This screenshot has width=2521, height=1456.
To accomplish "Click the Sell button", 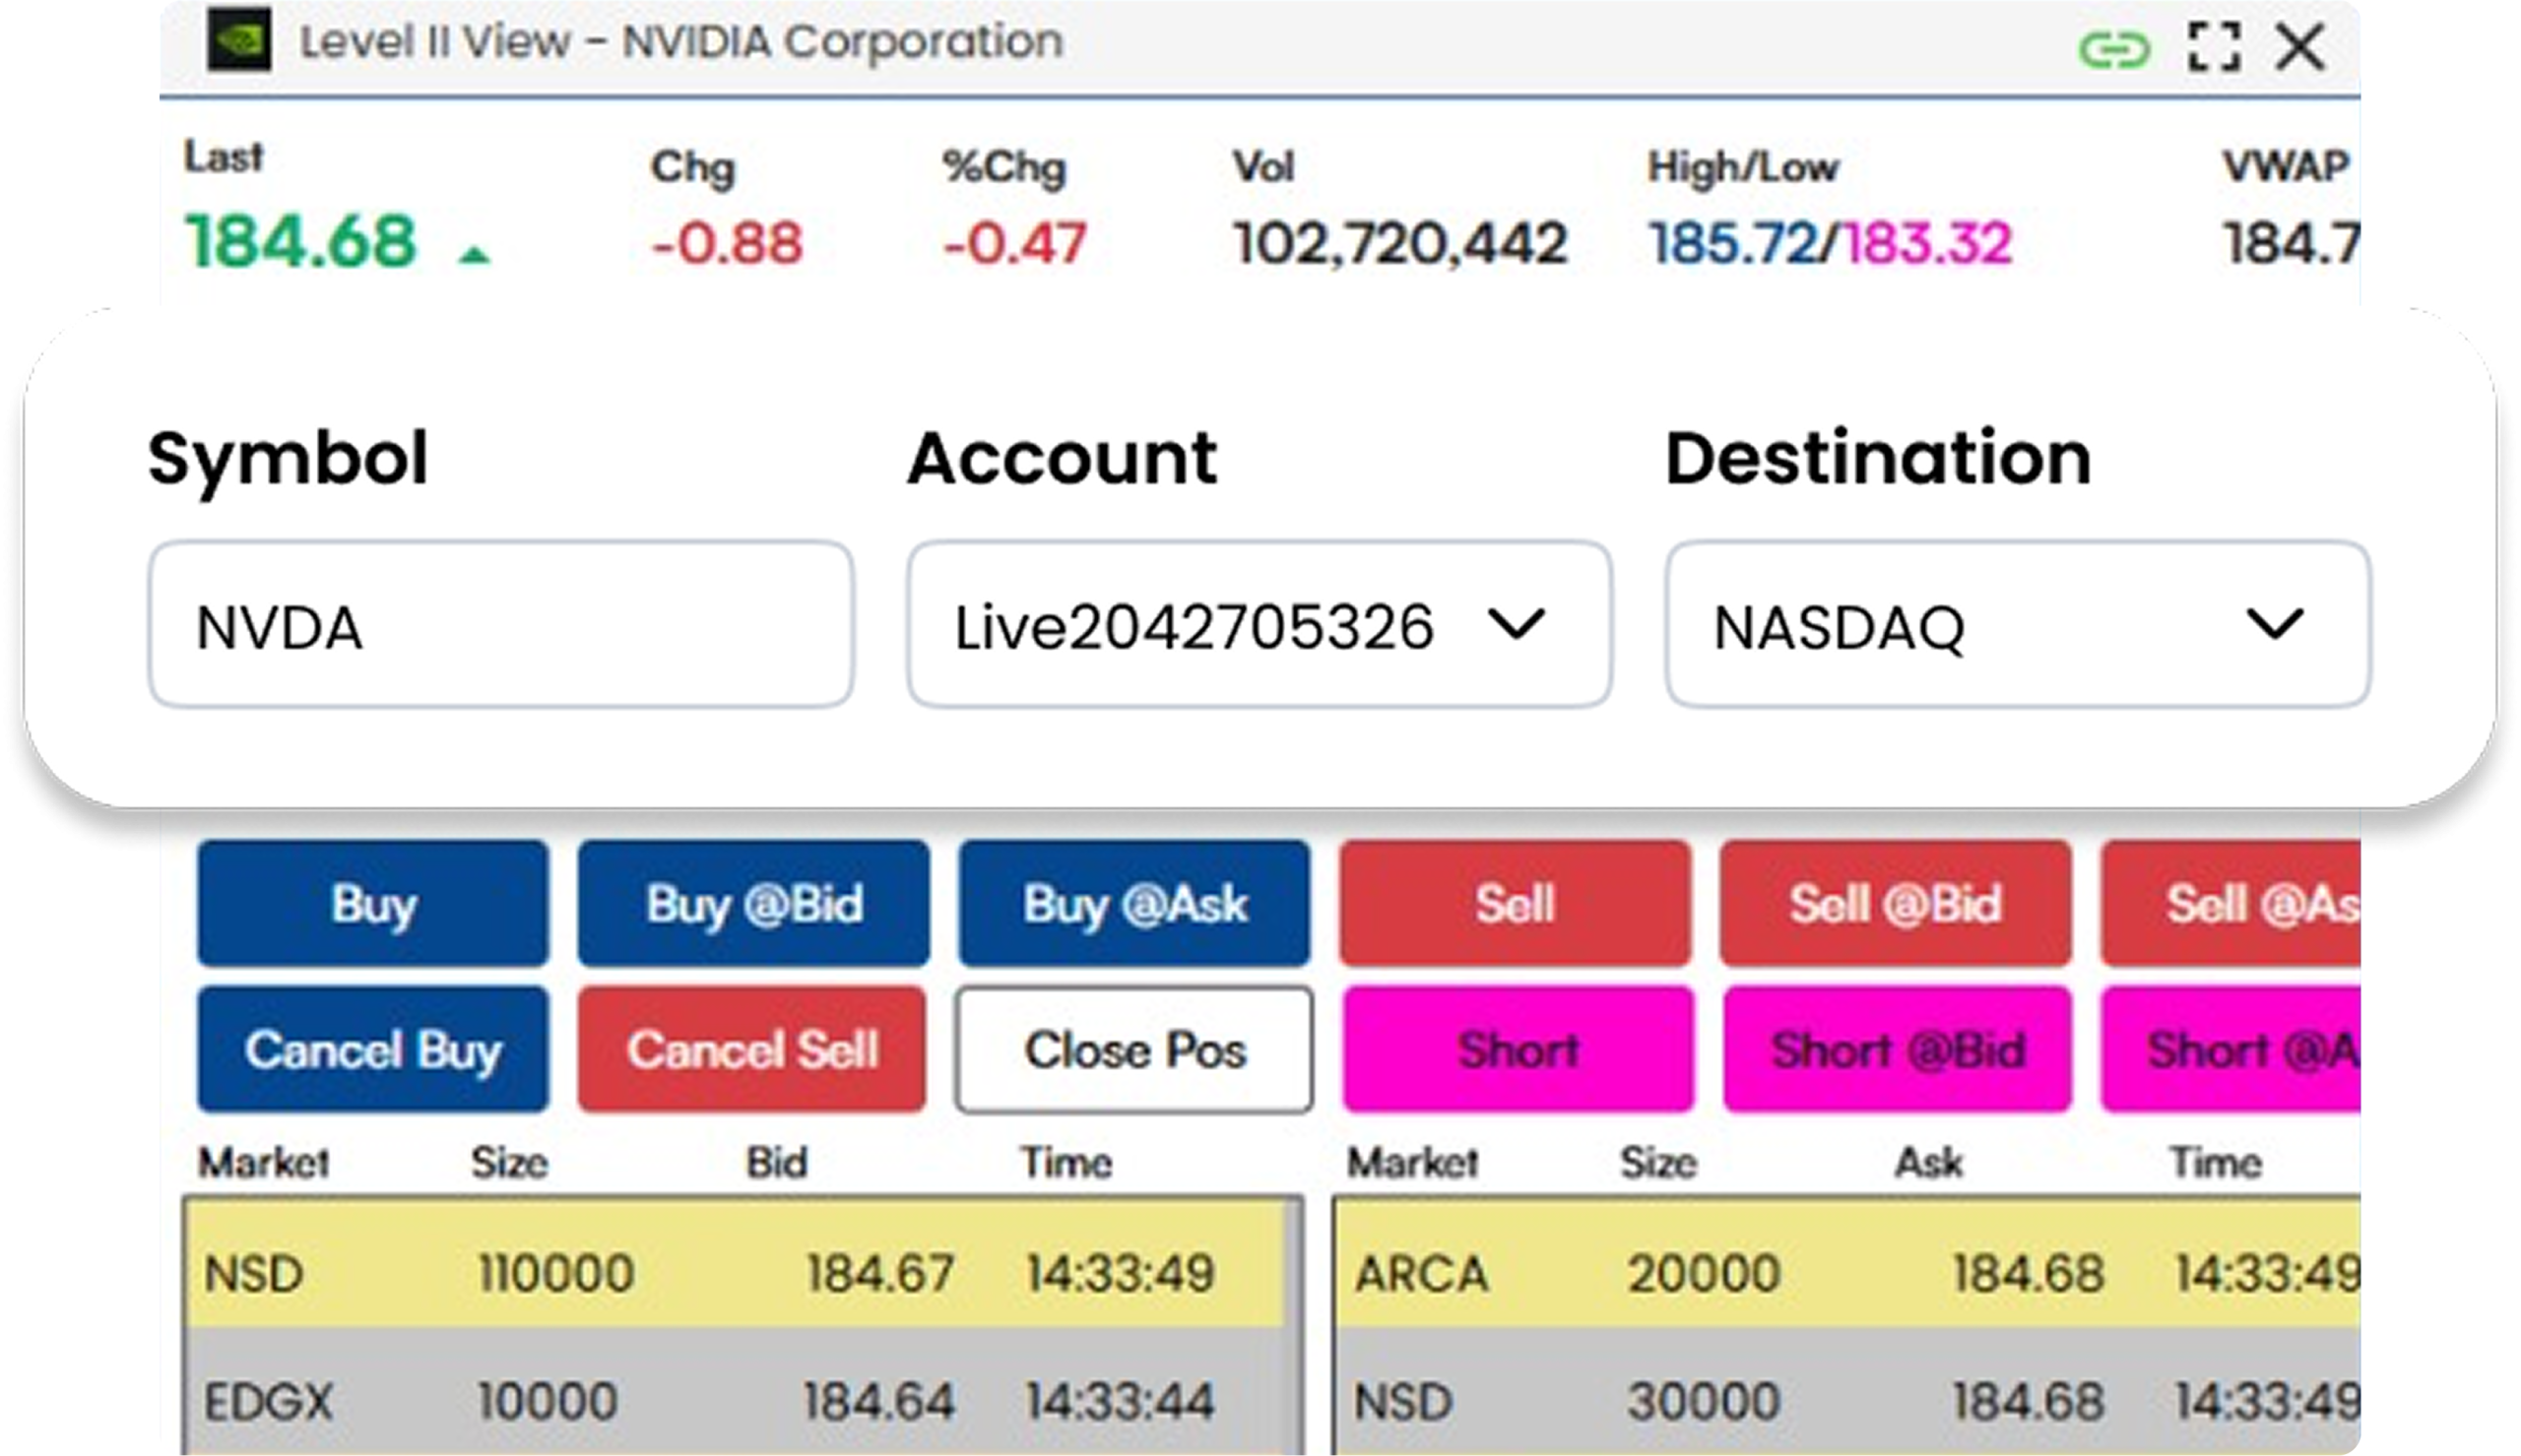I will [x=1515, y=904].
